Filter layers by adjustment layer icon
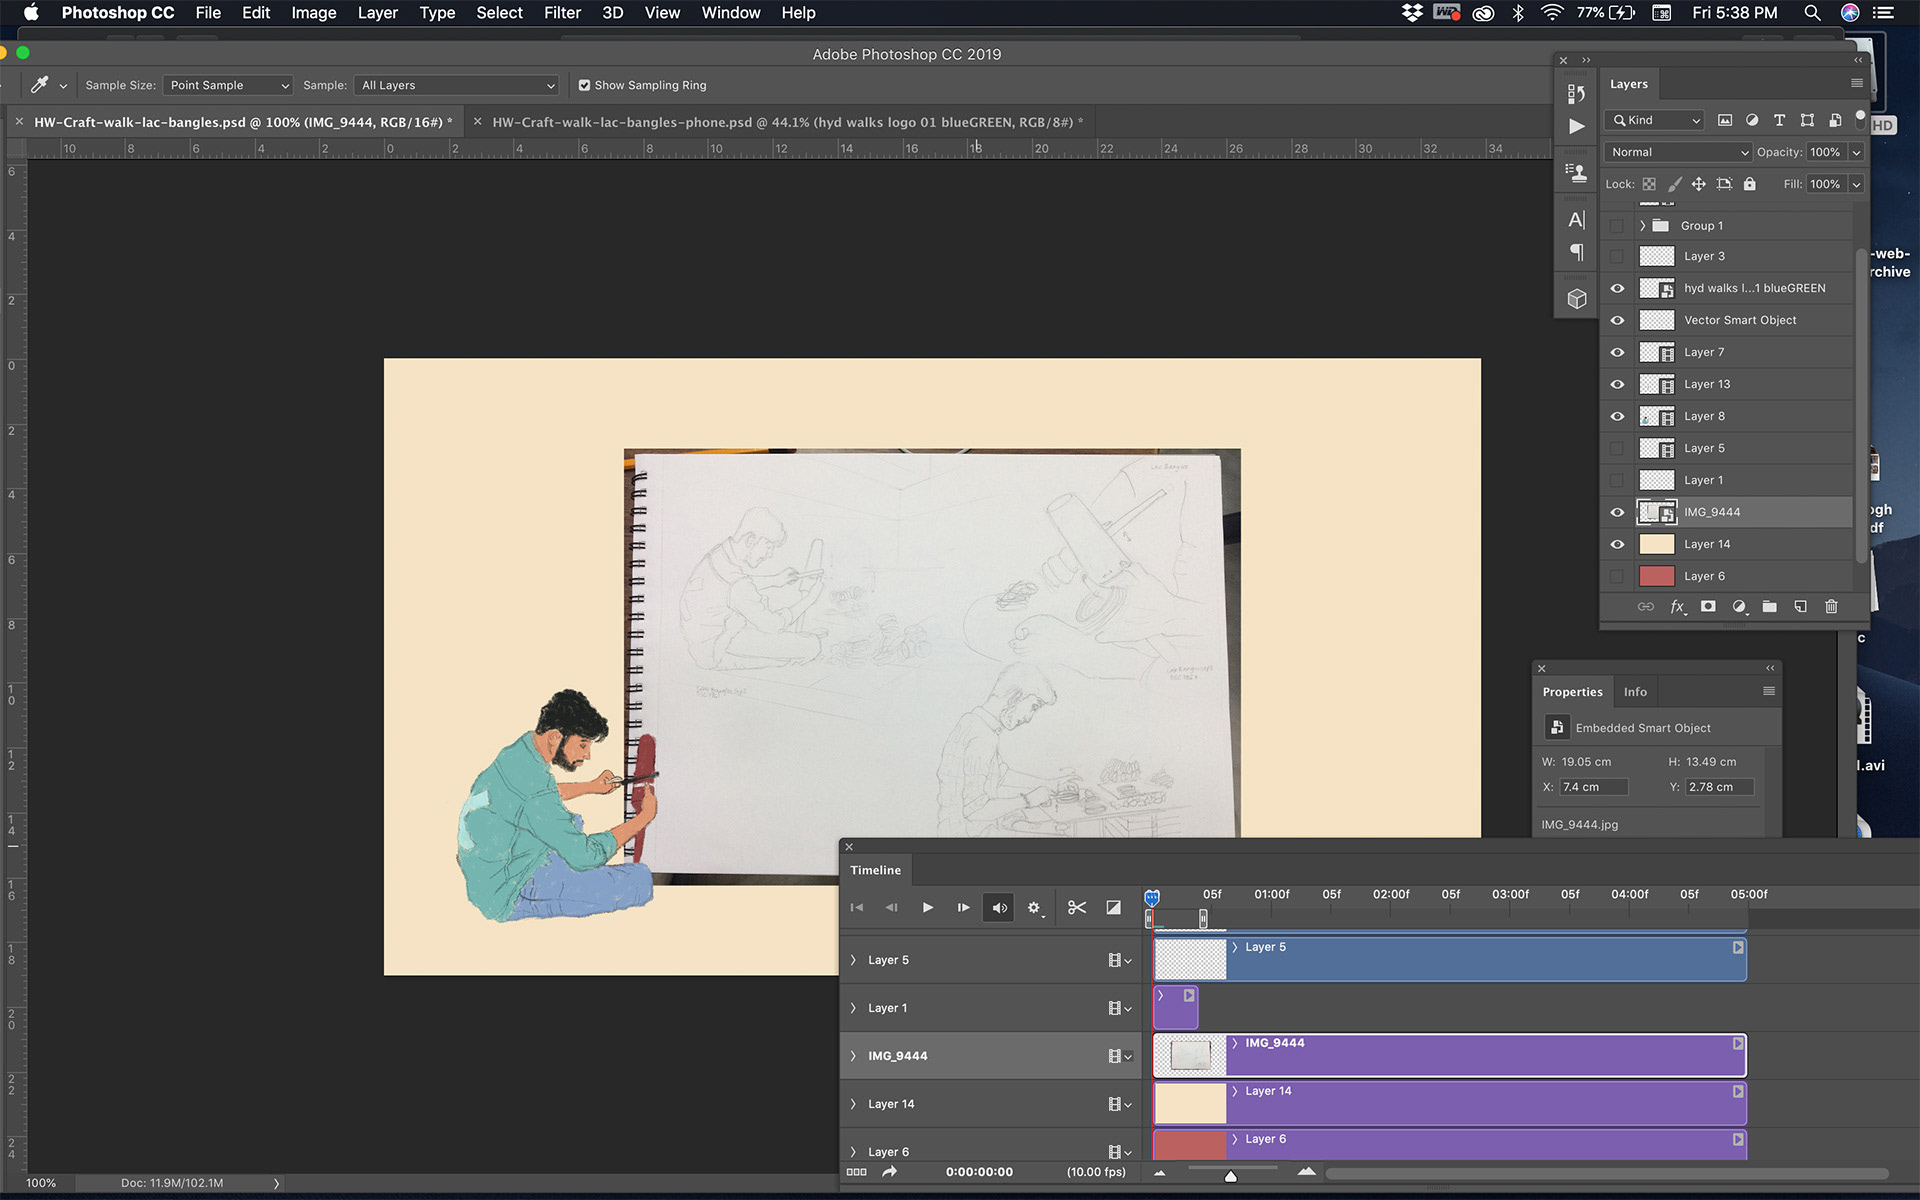Screen dimensions: 1920x1200 point(1752,120)
